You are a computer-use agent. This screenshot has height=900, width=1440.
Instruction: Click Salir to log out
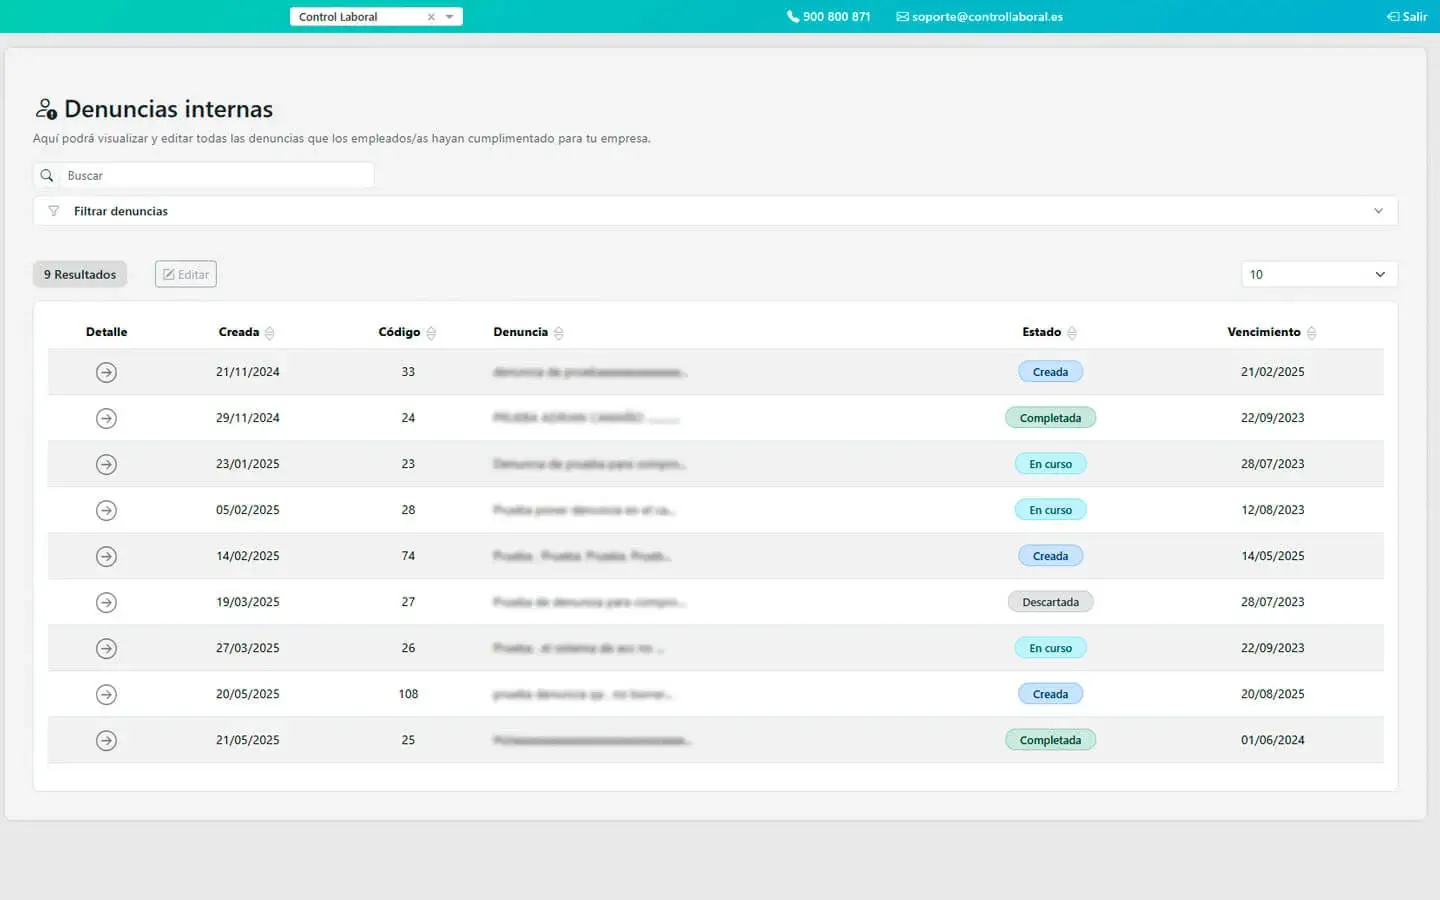(x=1407, y=17)
